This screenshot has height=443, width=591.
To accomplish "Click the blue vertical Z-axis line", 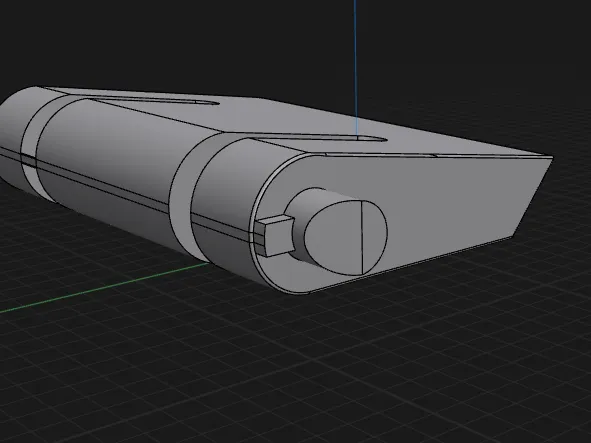I will [355, 68].
